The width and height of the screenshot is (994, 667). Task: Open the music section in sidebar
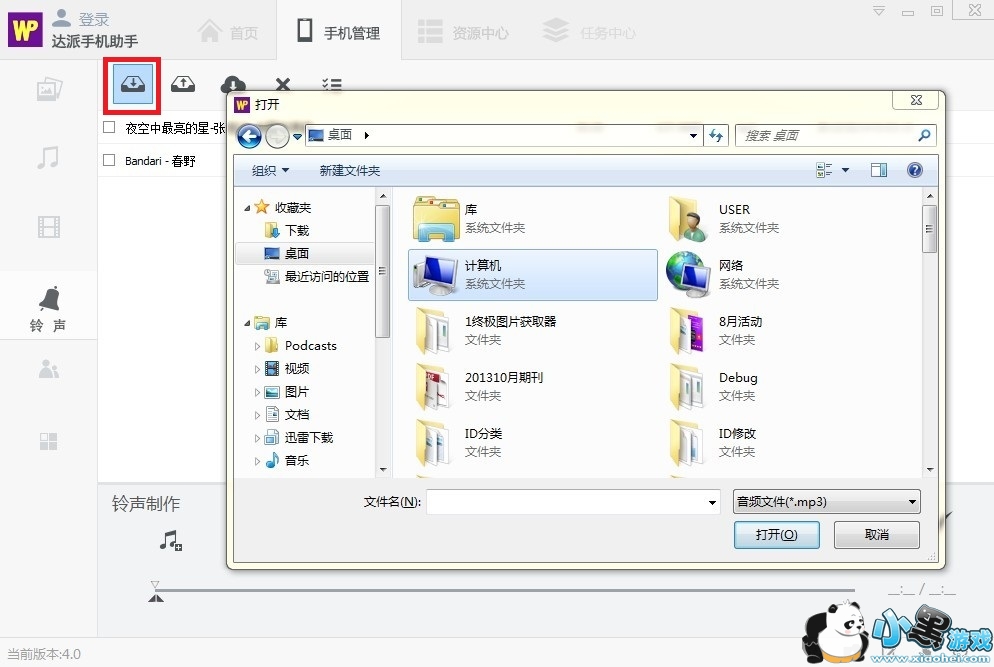pyautogui.click(x=48, y=157)
